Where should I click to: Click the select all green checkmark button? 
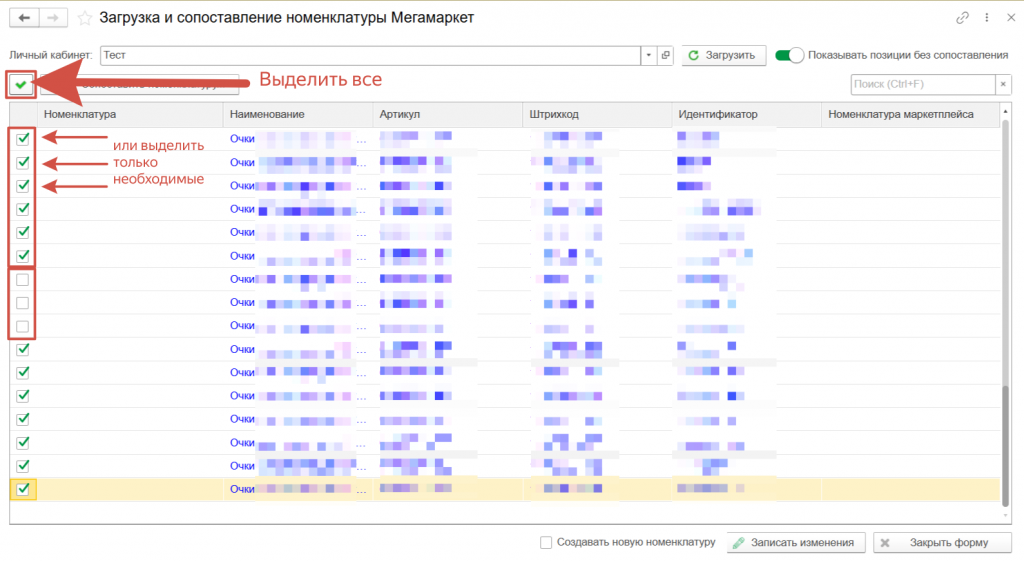(x=21, y=85)
